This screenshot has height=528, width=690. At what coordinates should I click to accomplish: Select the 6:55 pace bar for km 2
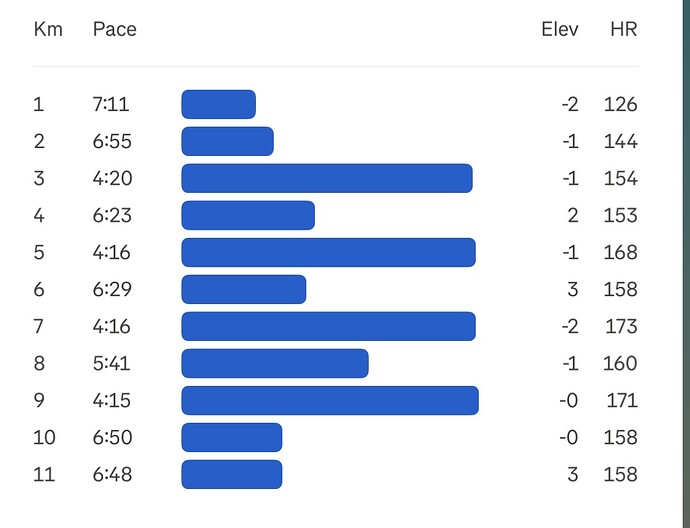click(227, 141)
